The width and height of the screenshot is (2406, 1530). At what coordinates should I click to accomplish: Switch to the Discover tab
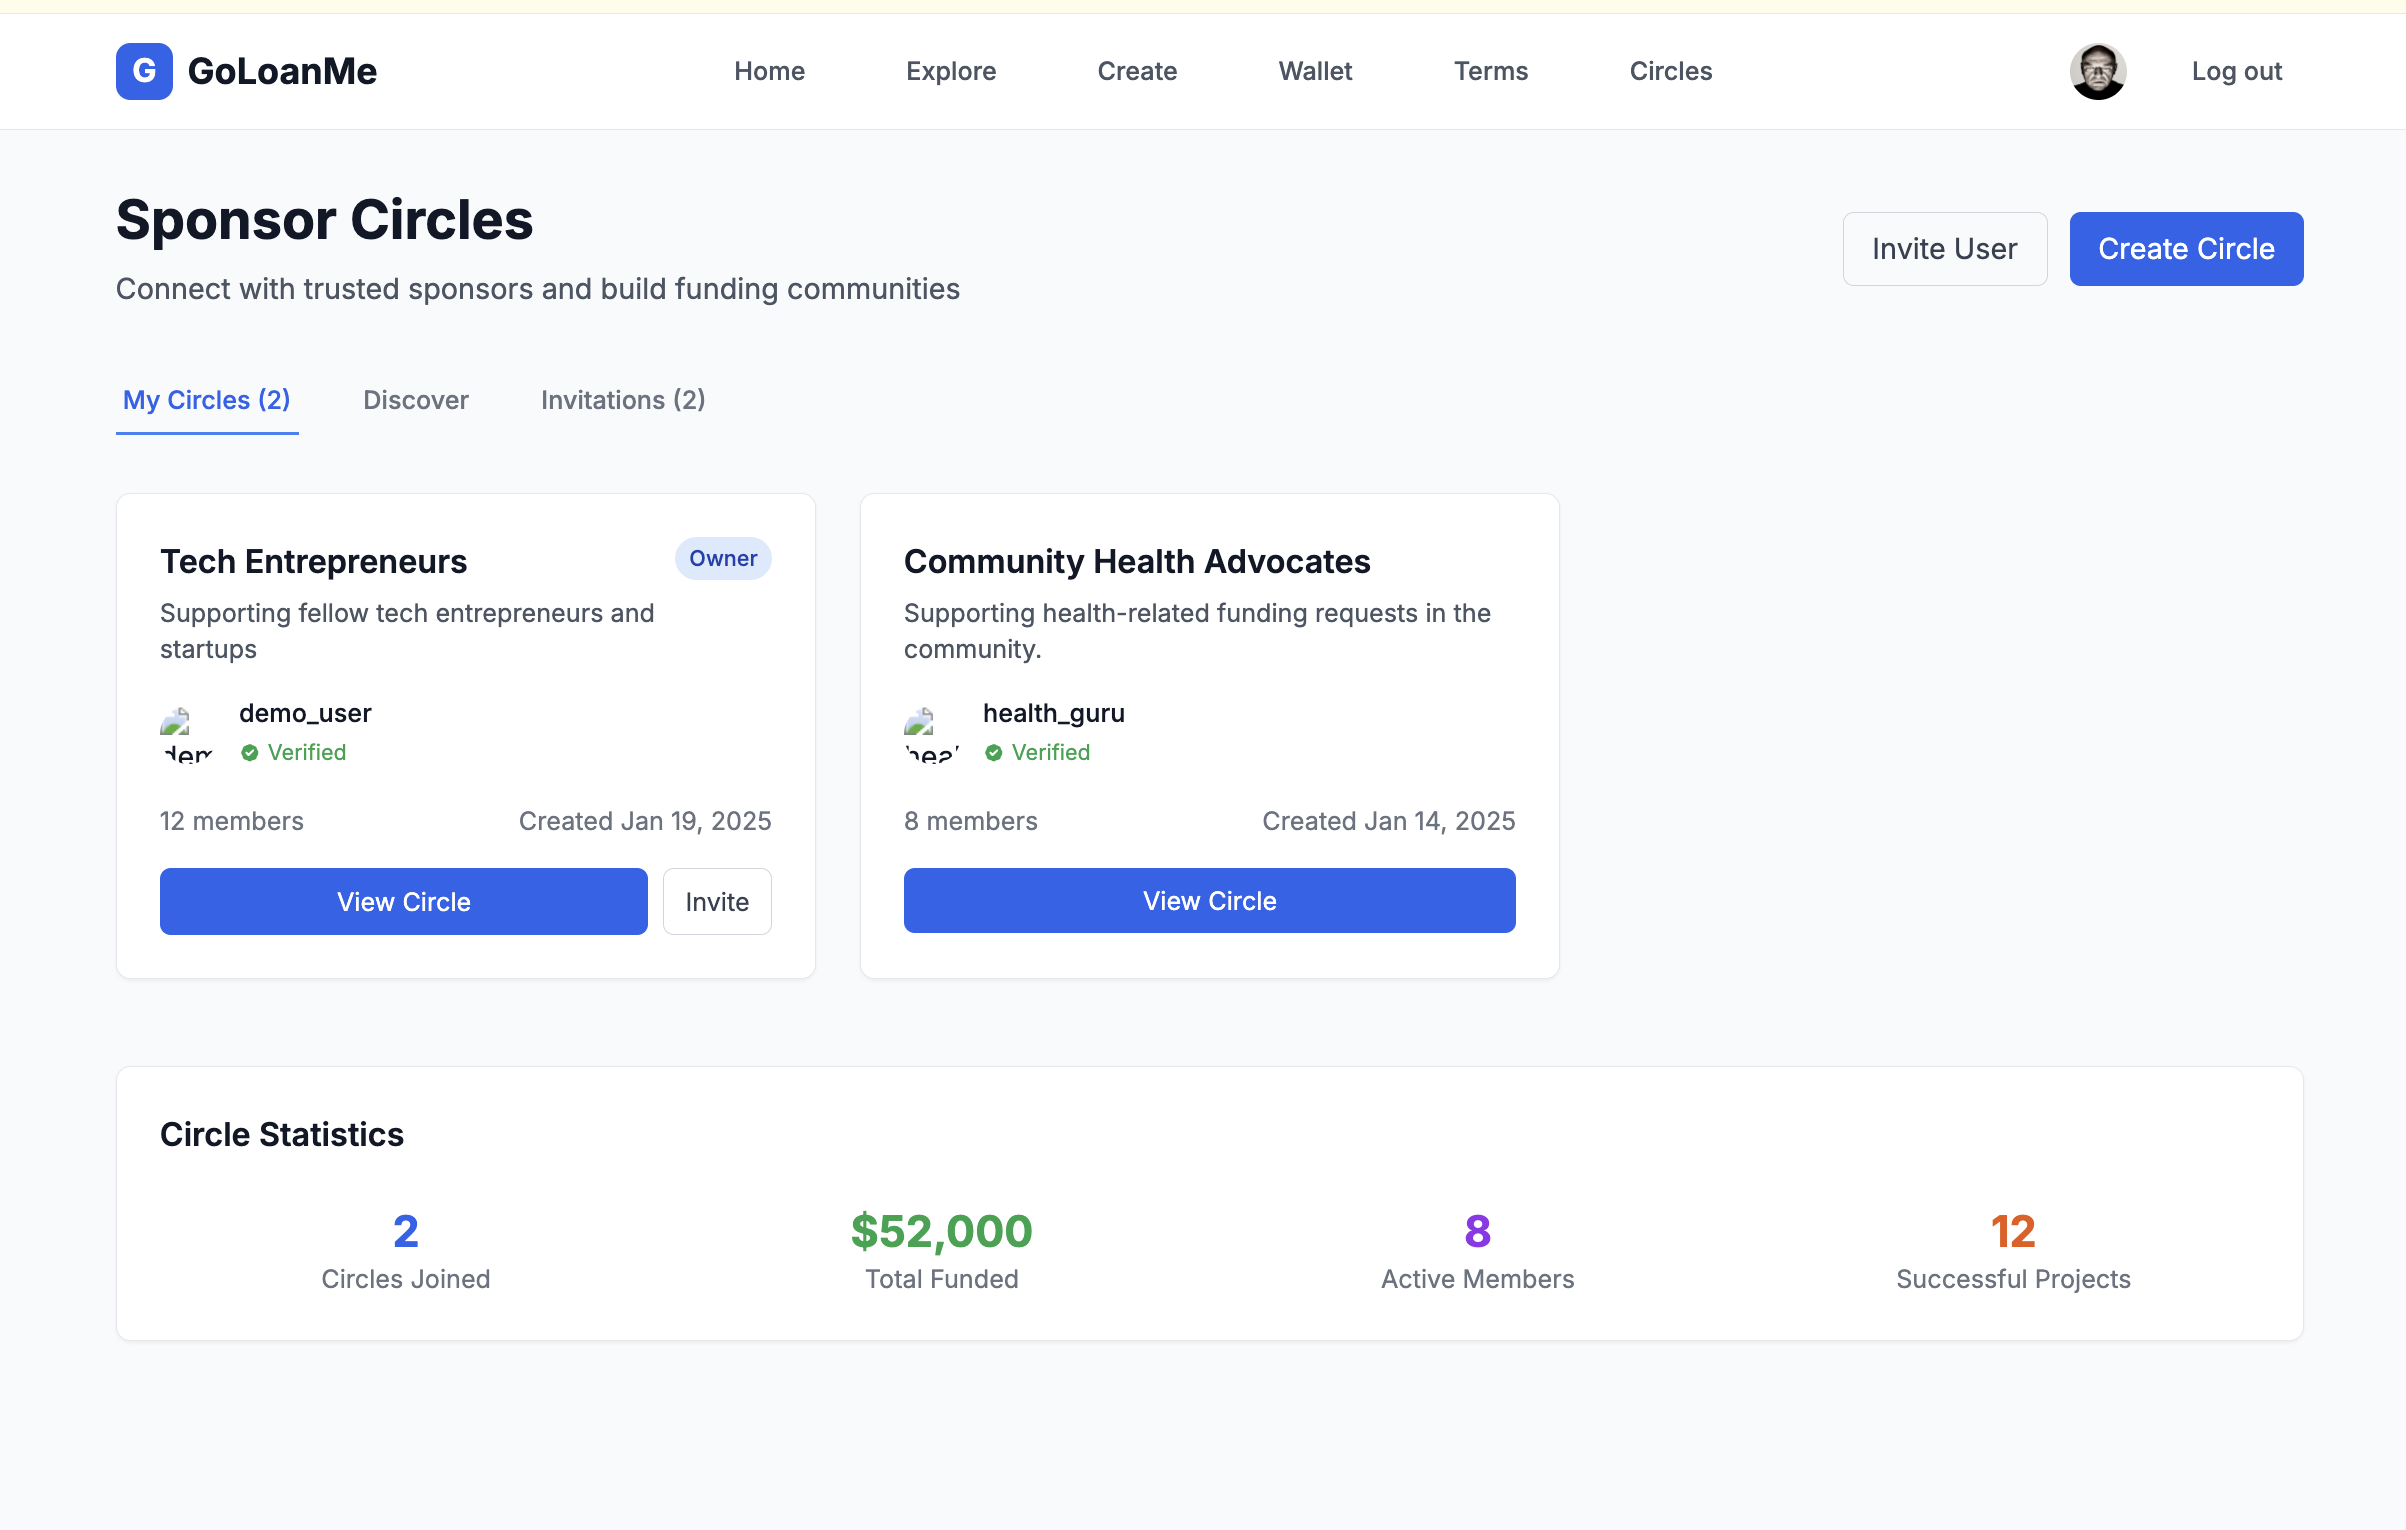(415, 400)
